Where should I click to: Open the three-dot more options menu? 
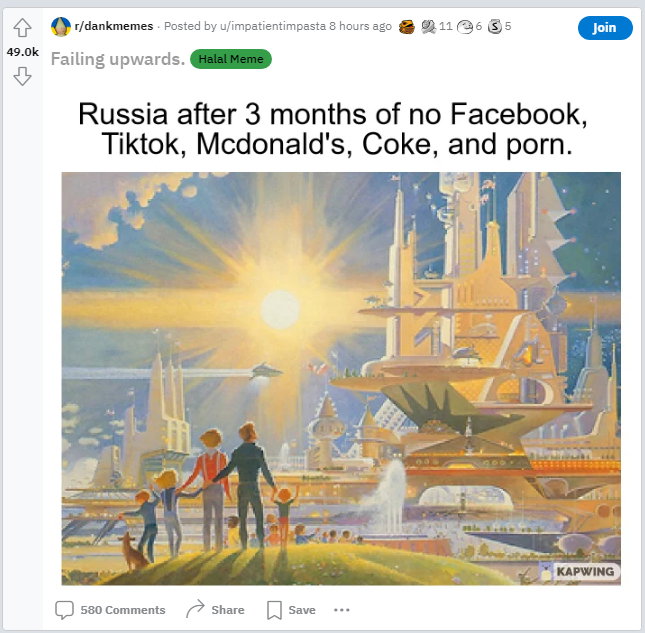(342, 610)
